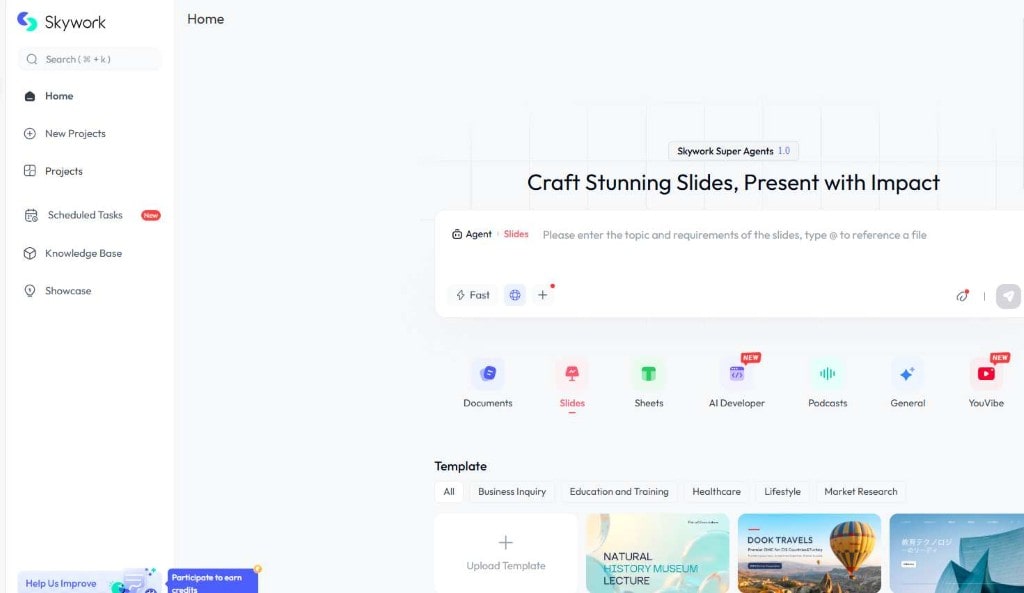Viewport: 1024px width, 593px height.
Task: Open the AI Developer agent icon
Action: [x=736, y=372]
